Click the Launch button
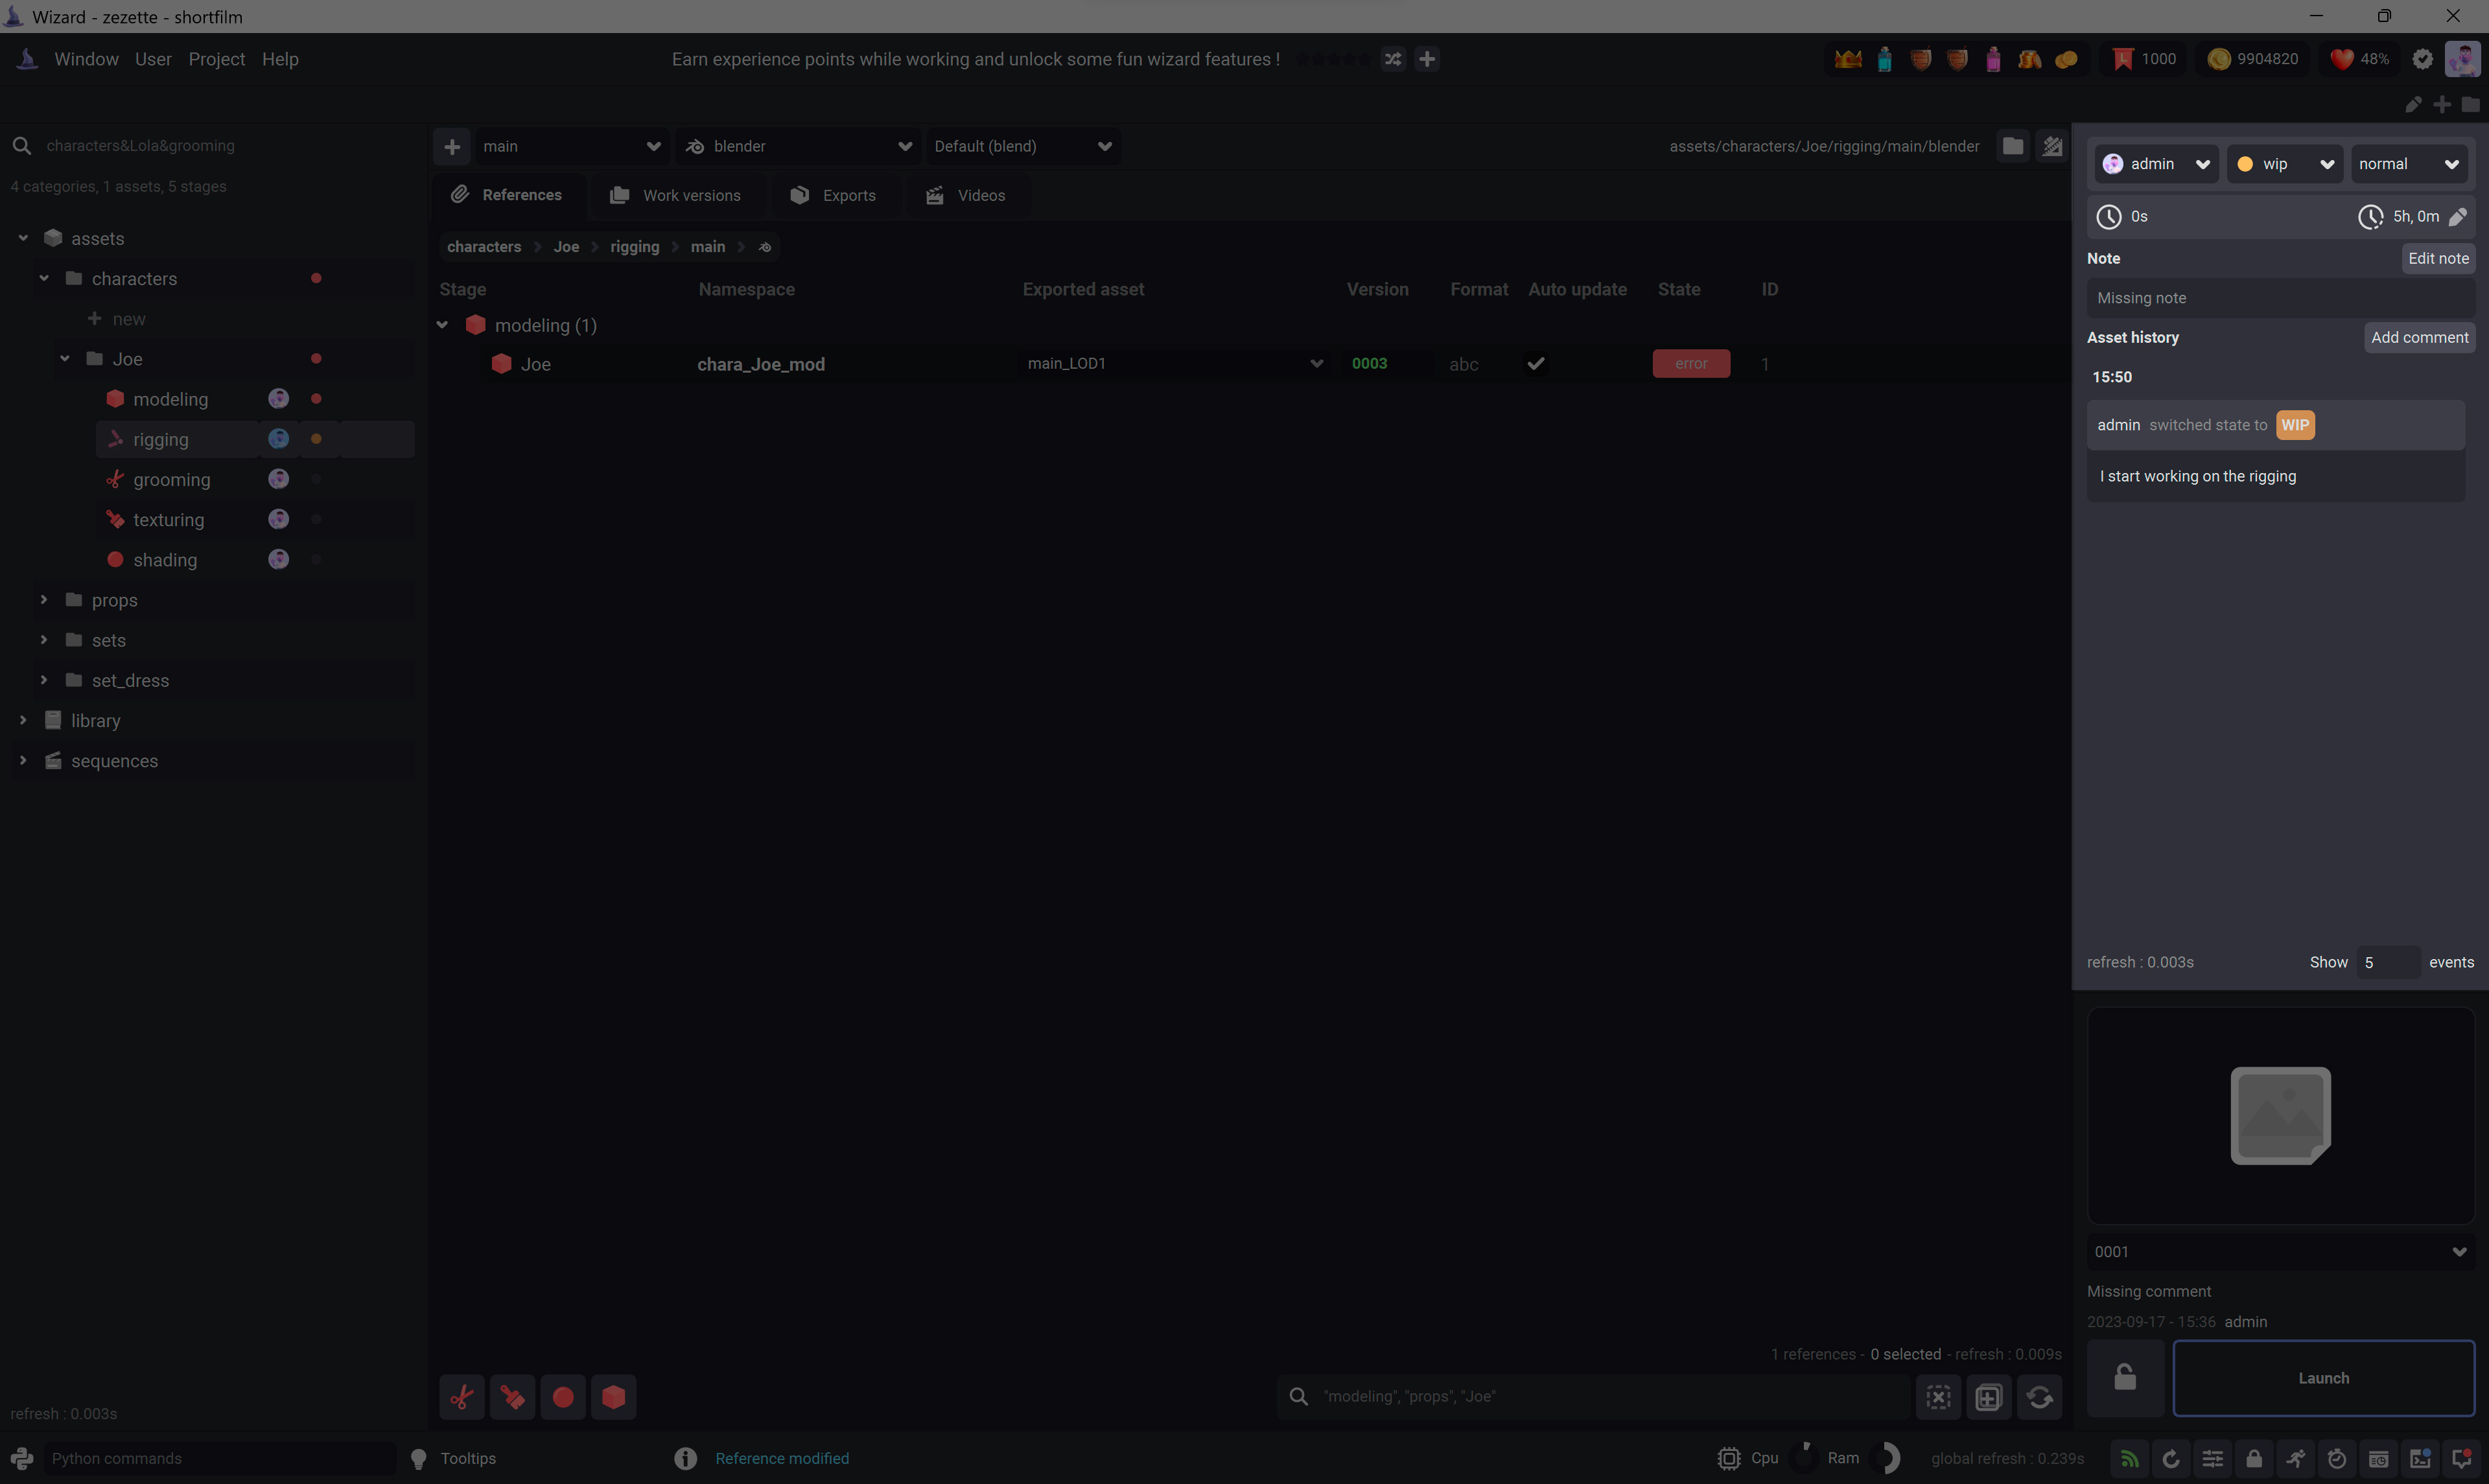This screenshot has width=2489, height=1484. pos(2323,1378)
